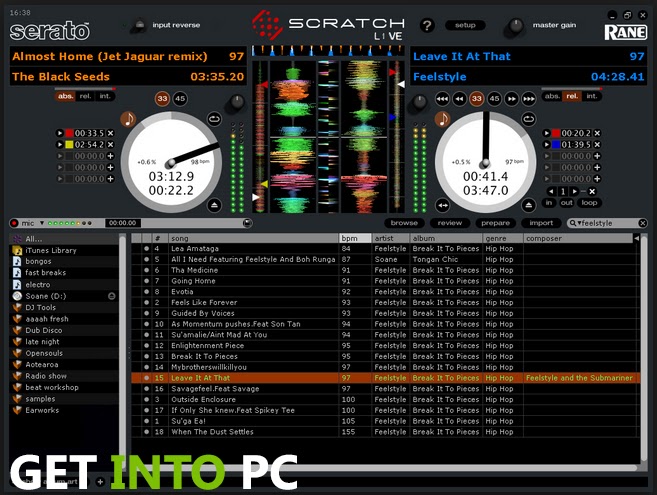Click the right deck bend arrows icon

[442, 205]
